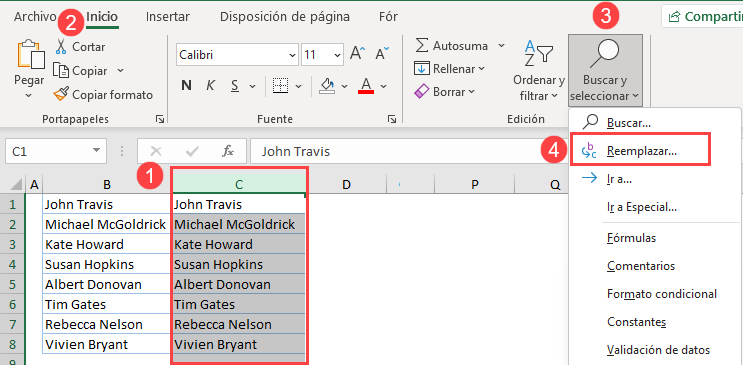This screenshot has height=365, width=743.
Task: Expand font color options arrow
Action: coord(383,87)
